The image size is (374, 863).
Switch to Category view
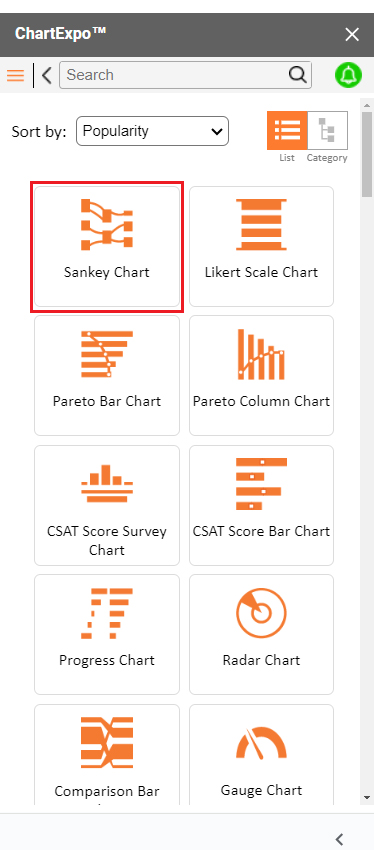(327, 131)
